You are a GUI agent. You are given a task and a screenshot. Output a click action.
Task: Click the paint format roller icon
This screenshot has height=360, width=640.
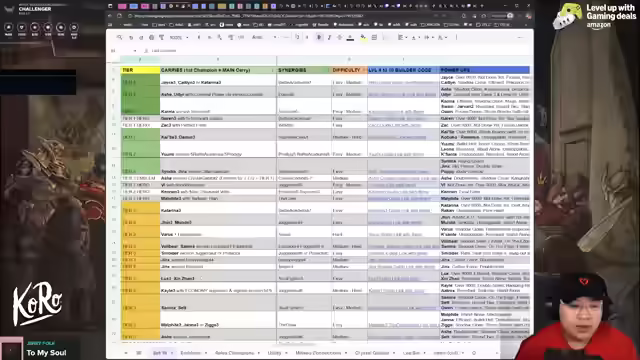(161, 37)
